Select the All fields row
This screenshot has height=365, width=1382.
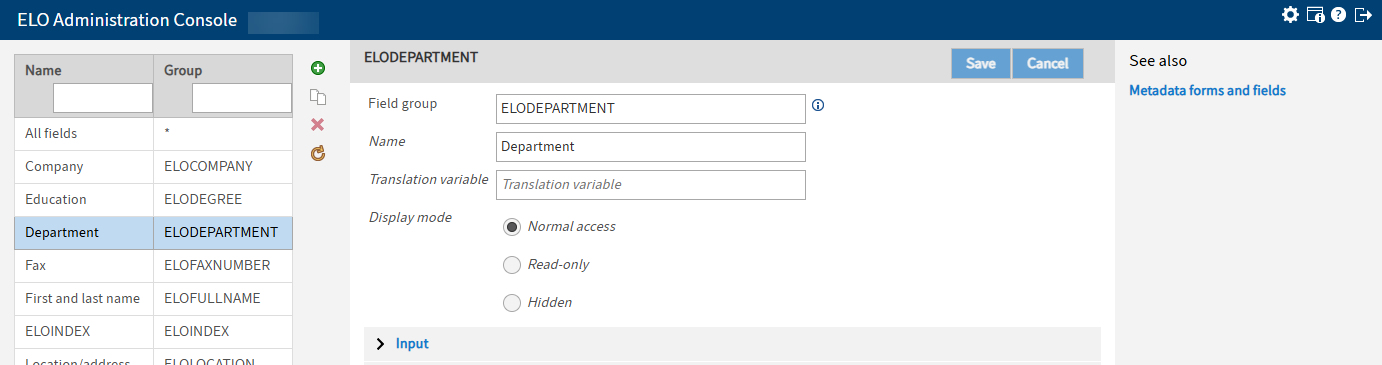tap(153, 134)
